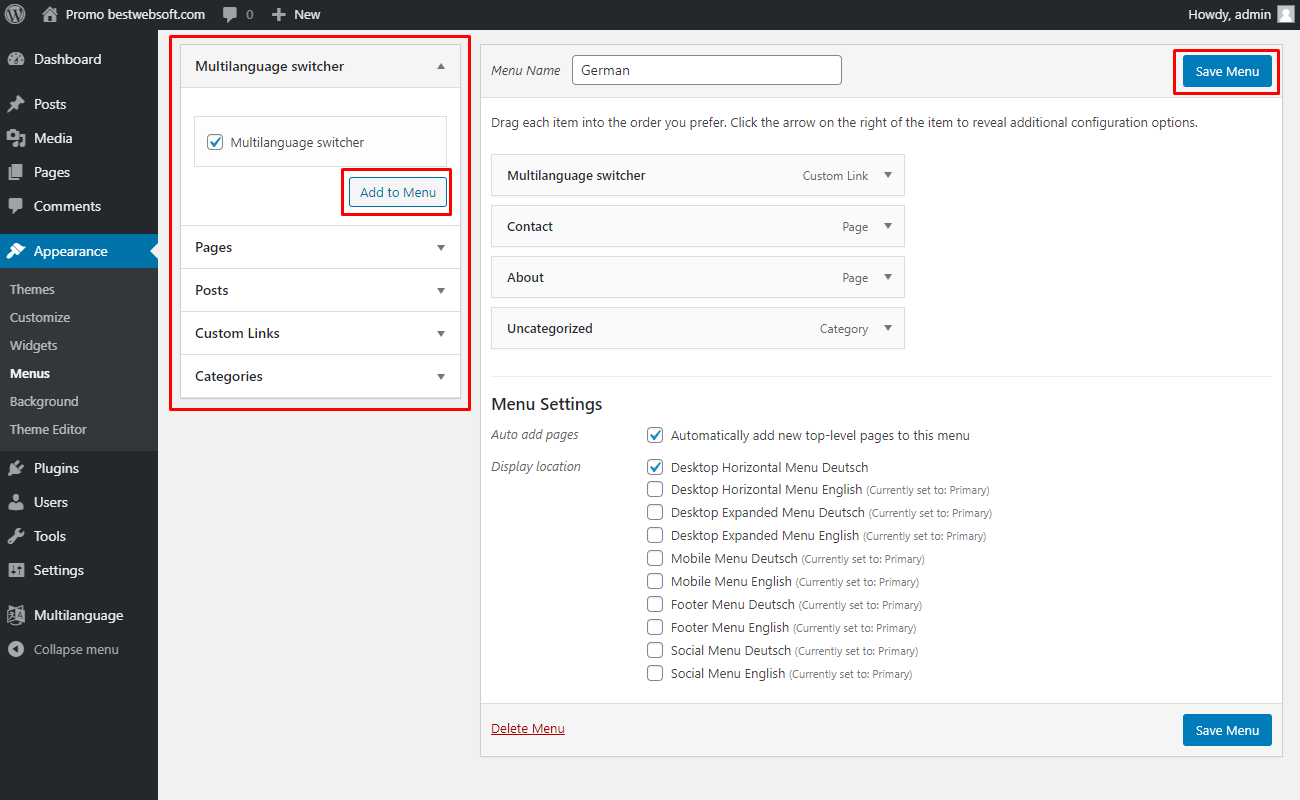
Task: Expand Multilanguage switcher menu item options
Action: (x=887, y=175)
